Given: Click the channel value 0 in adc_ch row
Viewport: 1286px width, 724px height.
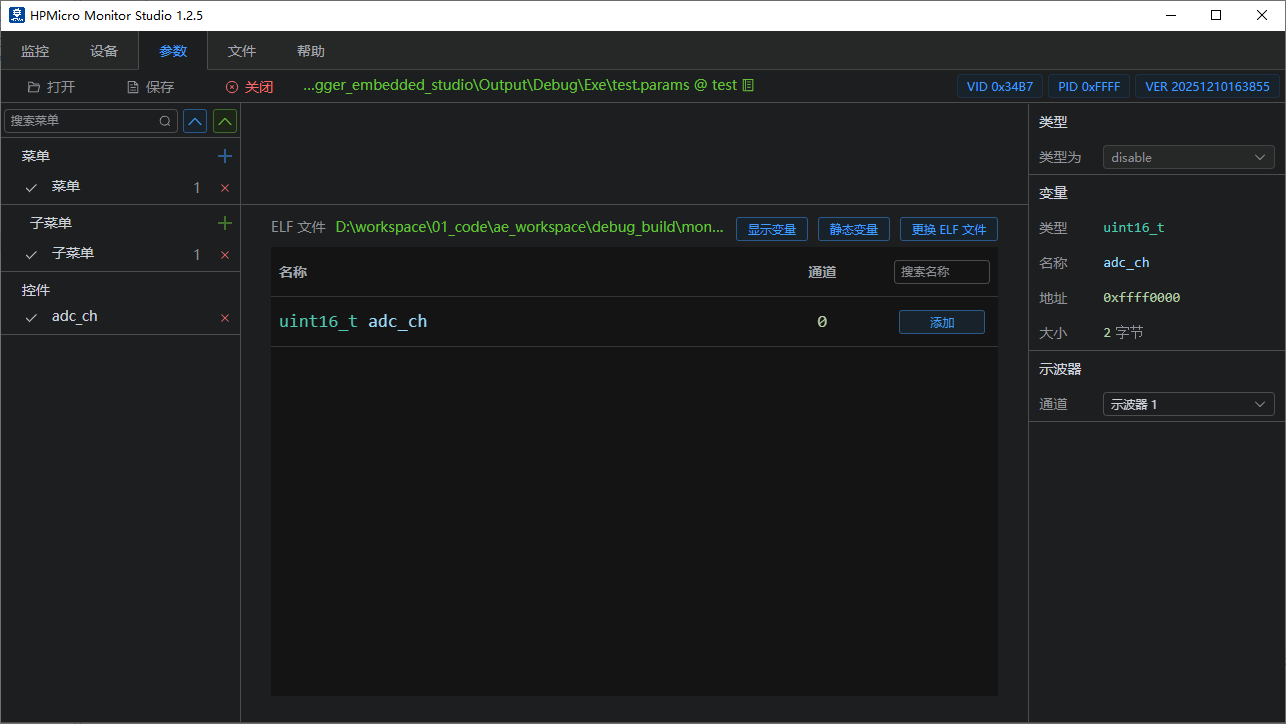Looking at the screenshot, I should (x=822, y=322).
